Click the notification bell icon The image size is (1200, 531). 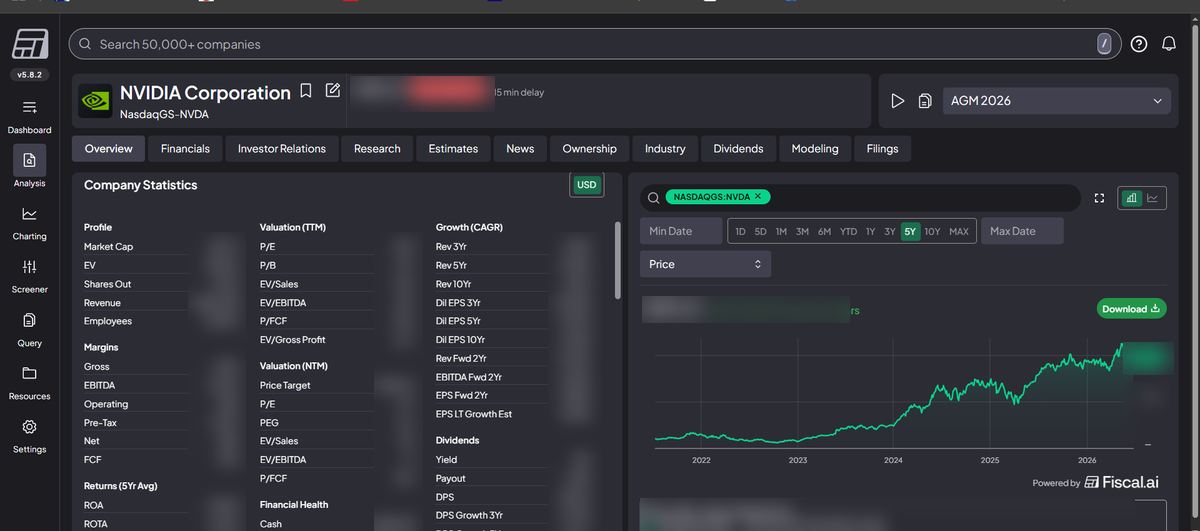1168,44
